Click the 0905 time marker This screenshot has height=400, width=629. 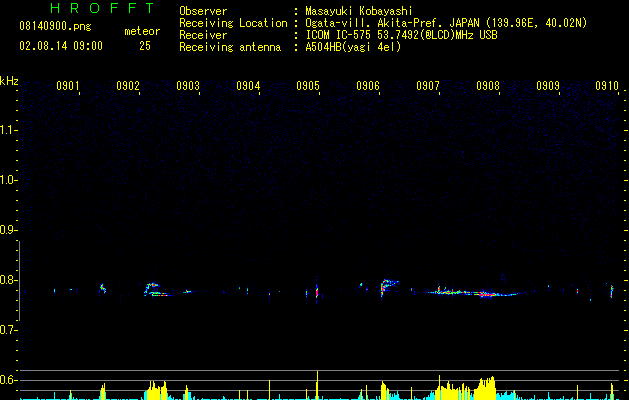tap(308, 86)
